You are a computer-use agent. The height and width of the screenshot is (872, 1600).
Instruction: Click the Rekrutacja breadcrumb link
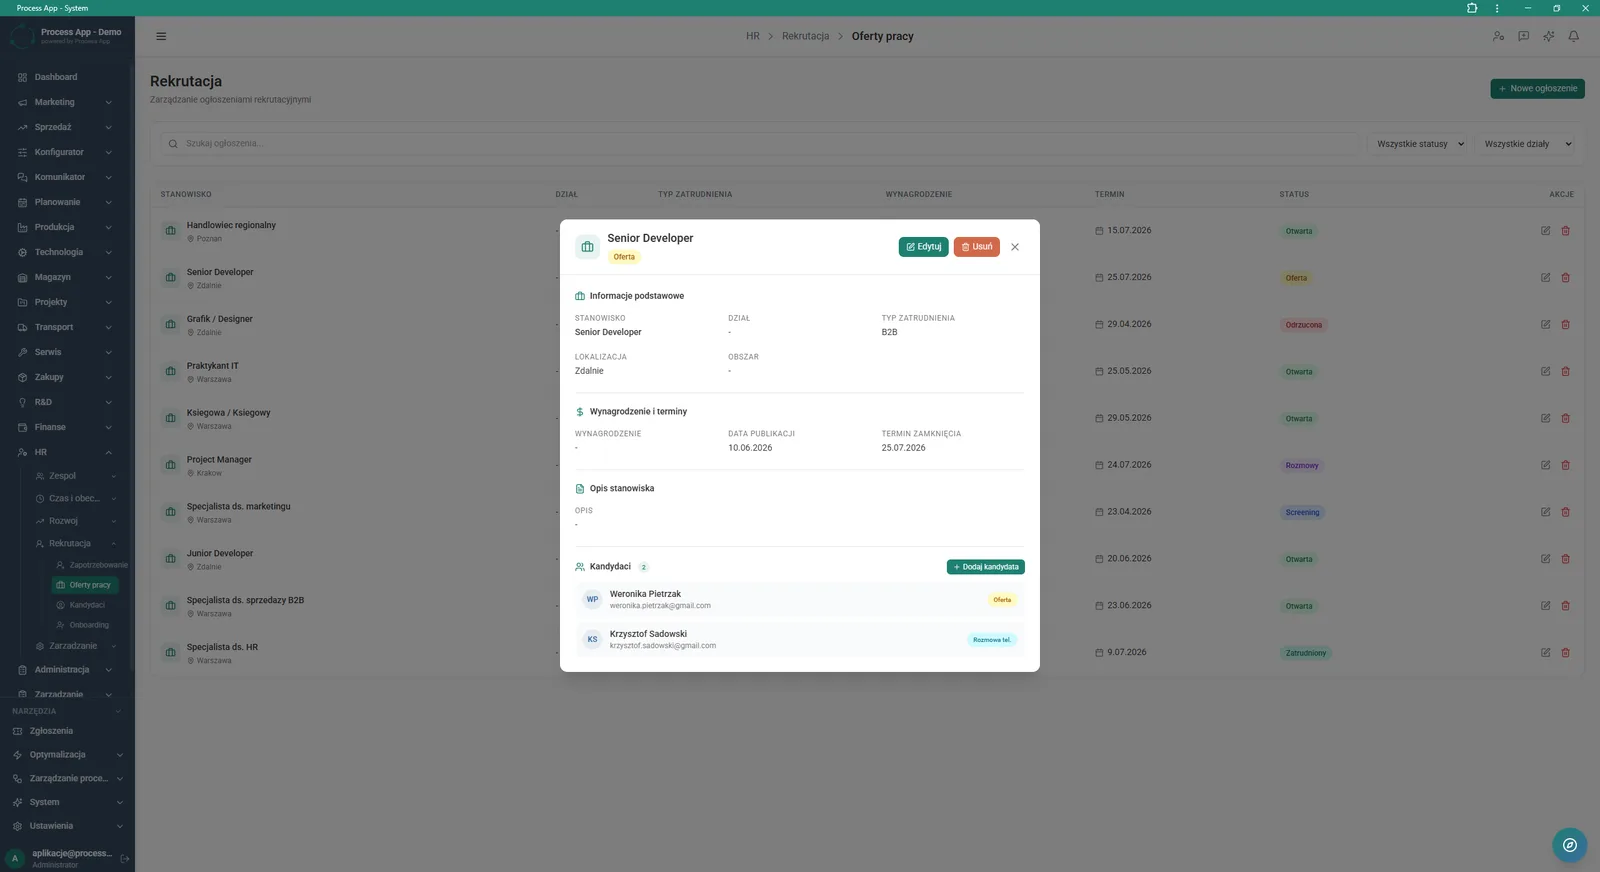click(x=805, y=37)
